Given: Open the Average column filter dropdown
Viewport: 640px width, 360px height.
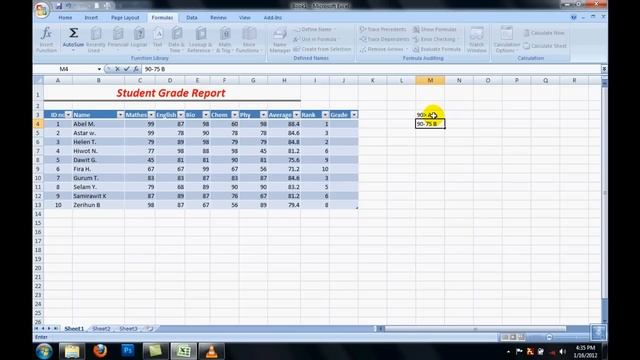Looking at the screenshot, I should [296, 115].
